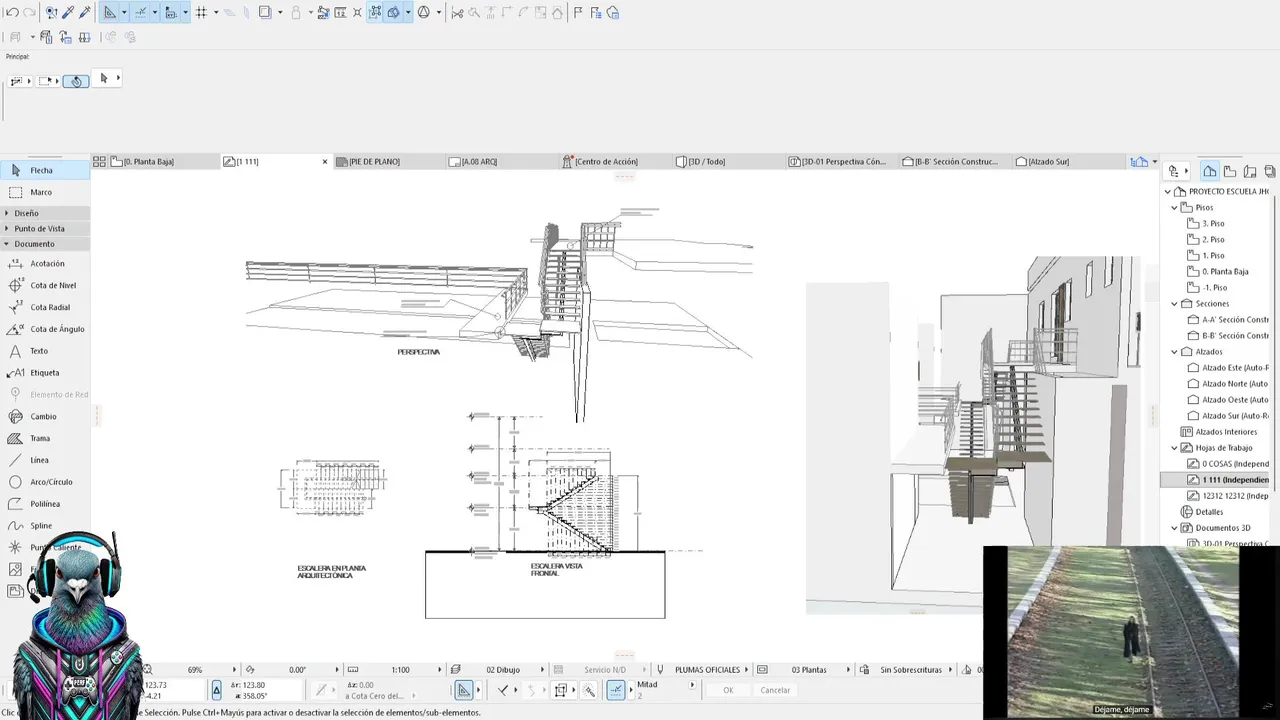Select the Cambio tool
Viewport: 1280px width, 720px height.
tap(45, 416)
